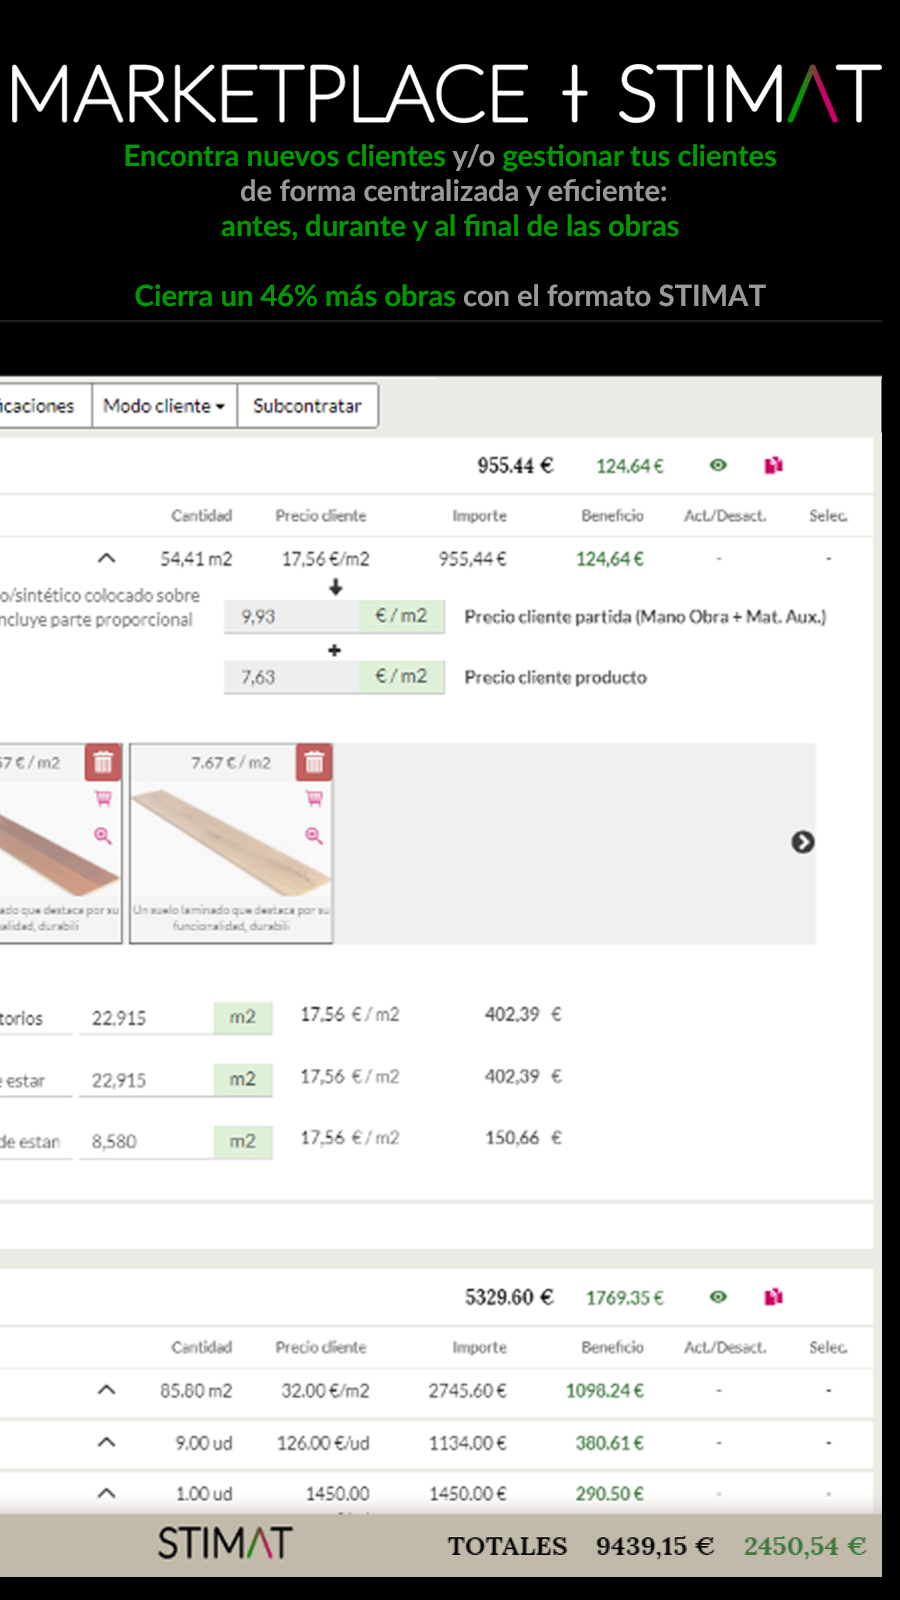
Task: Edit the 9,93 €/m2 partida price field
Action: [x=292, y=617]
